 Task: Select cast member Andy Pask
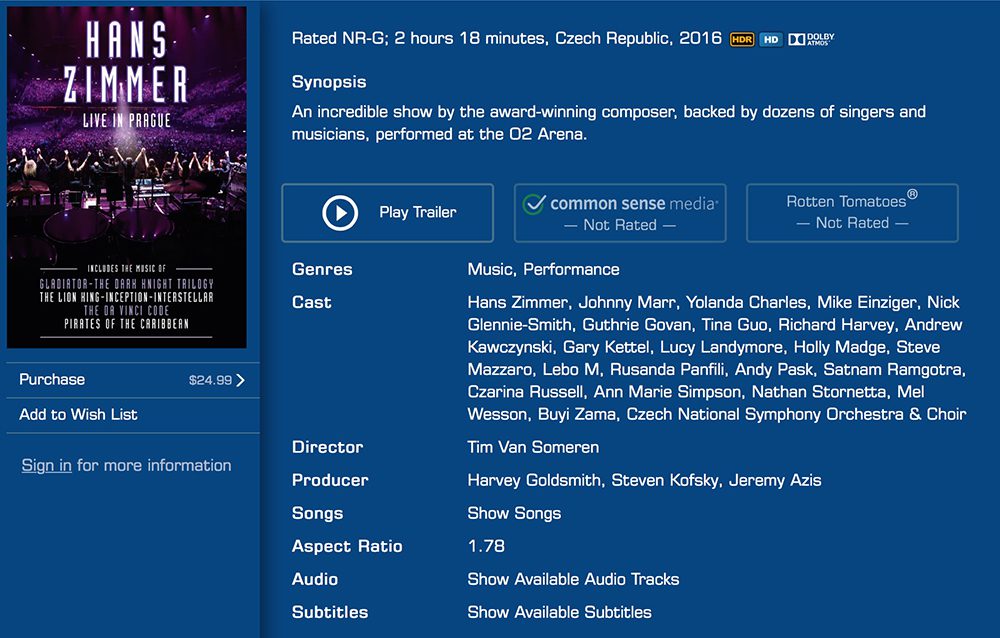[774, 369]
